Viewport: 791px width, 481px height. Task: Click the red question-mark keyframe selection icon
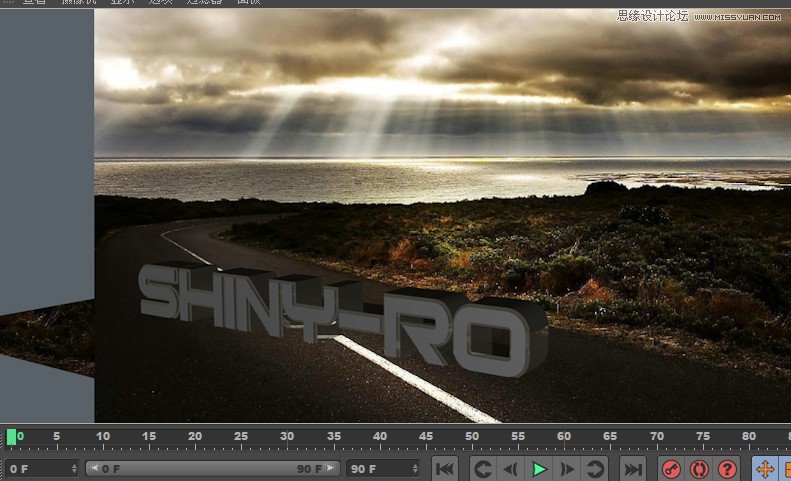coord(727,469)
